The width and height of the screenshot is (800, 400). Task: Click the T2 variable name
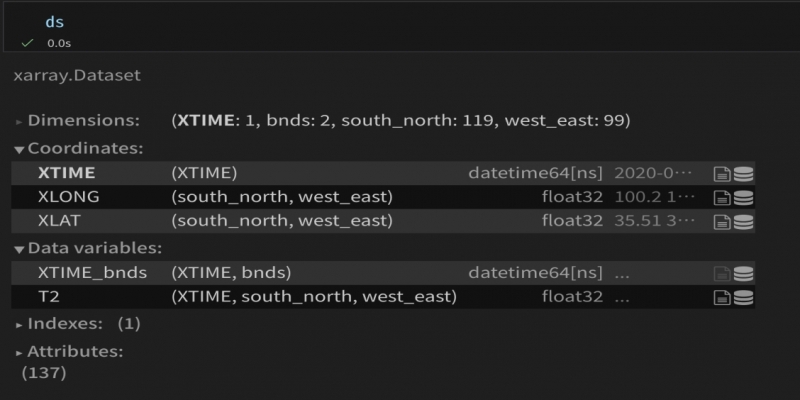click(48, 297)
